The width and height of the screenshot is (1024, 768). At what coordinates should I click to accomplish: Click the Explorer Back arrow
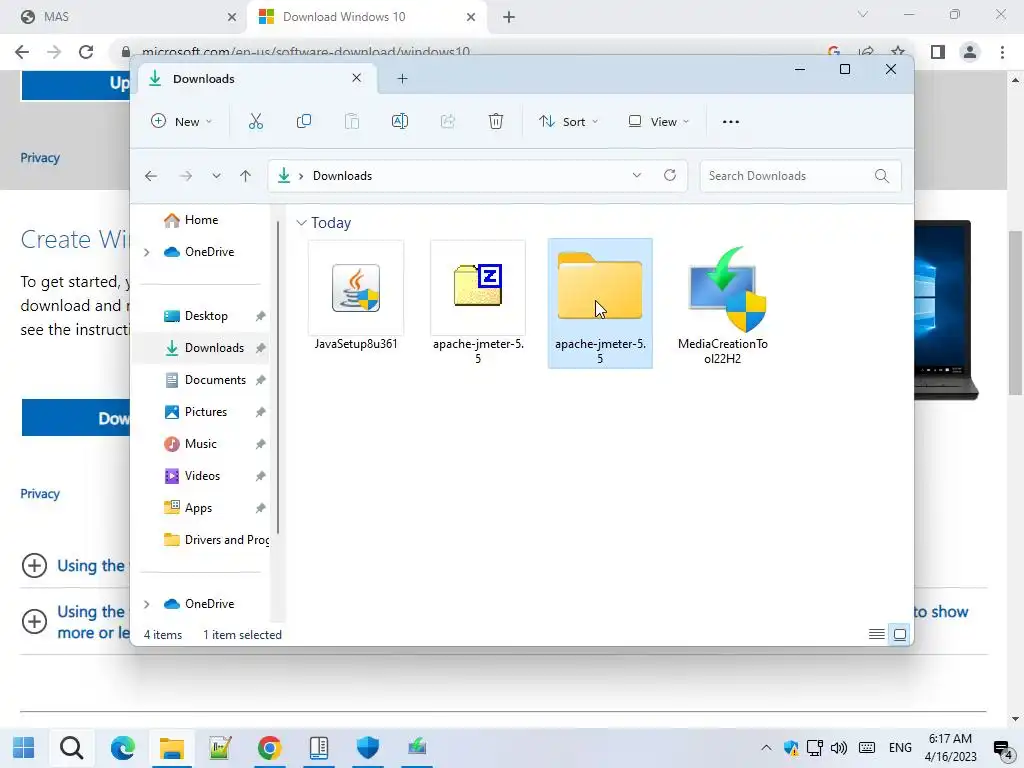[x=151, y=176]
